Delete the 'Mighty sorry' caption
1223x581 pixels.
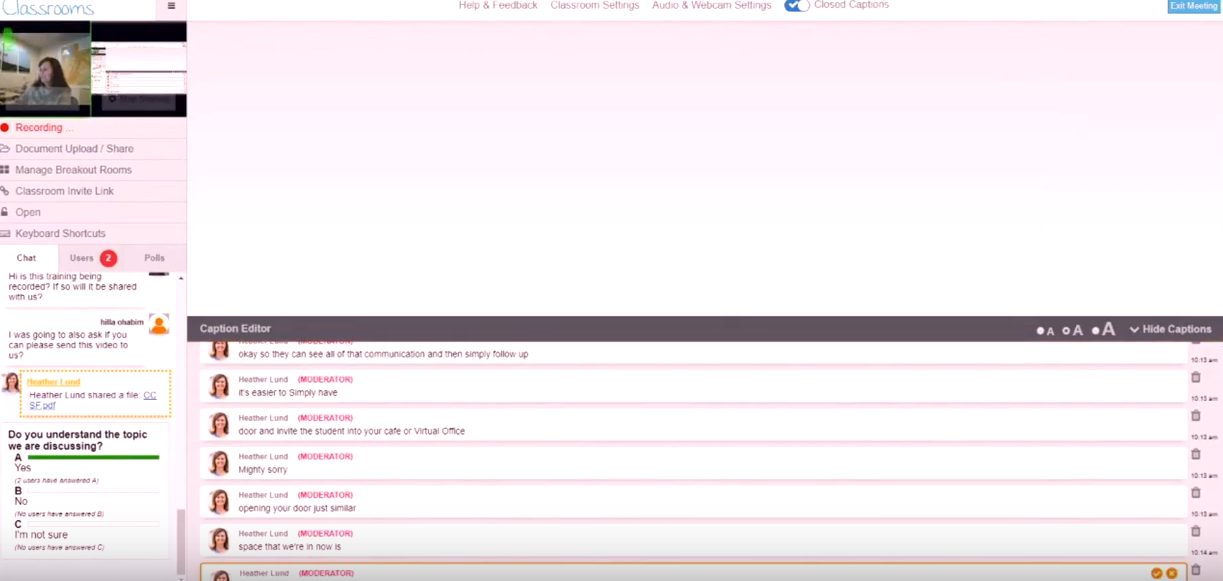pyautogui.click(x=1195, y=454)
